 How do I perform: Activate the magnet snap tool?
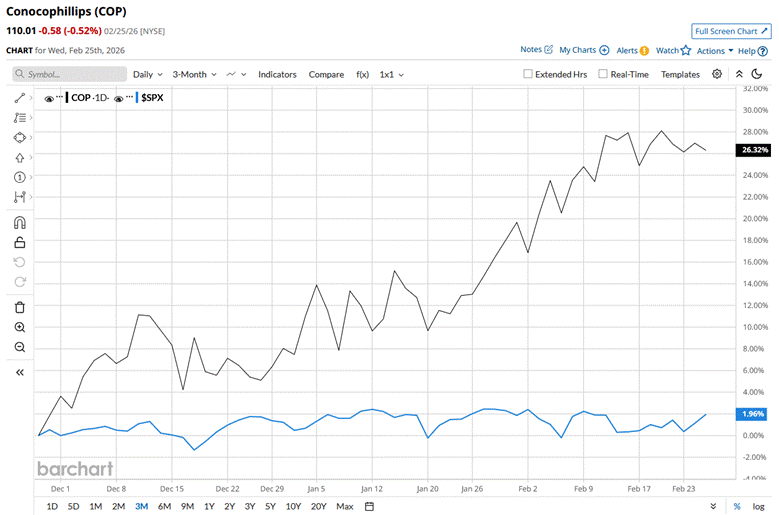[20, 222]
